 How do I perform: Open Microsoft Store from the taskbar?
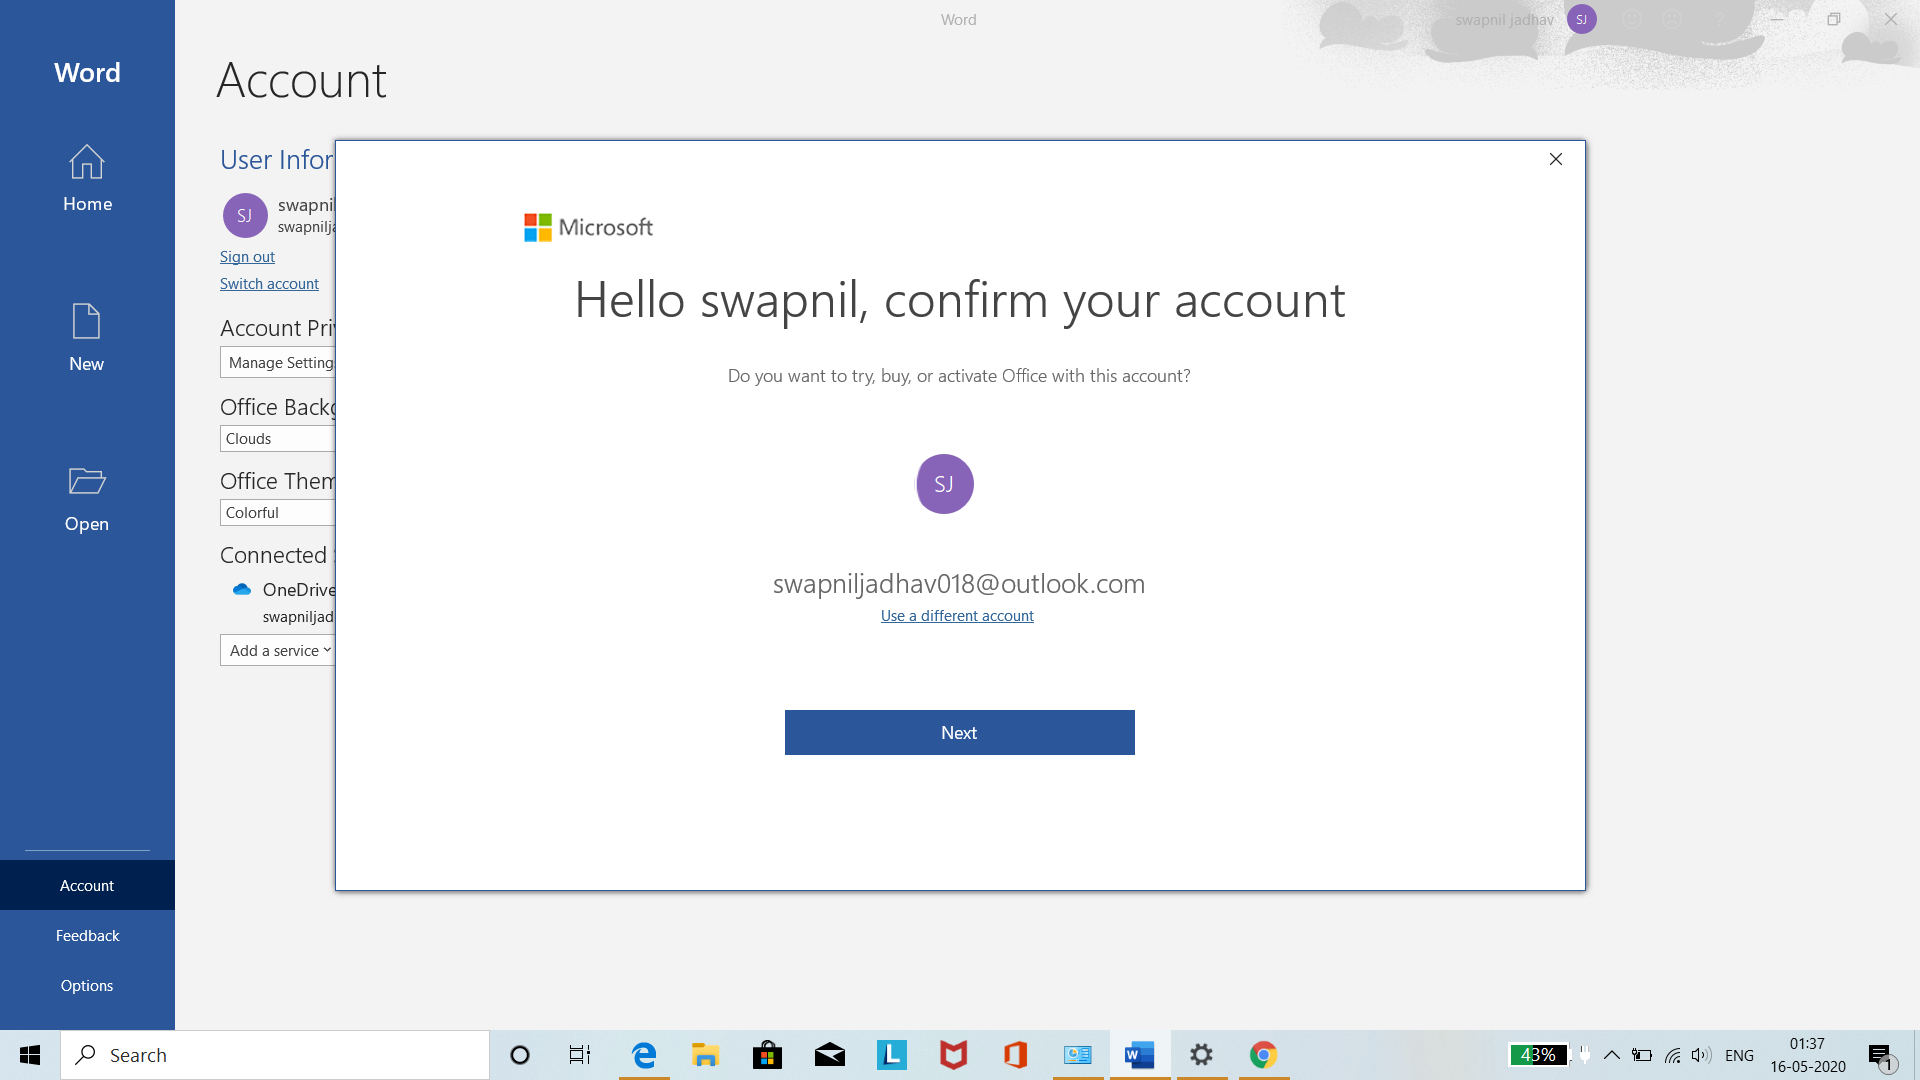click(x=767, y=1055)
